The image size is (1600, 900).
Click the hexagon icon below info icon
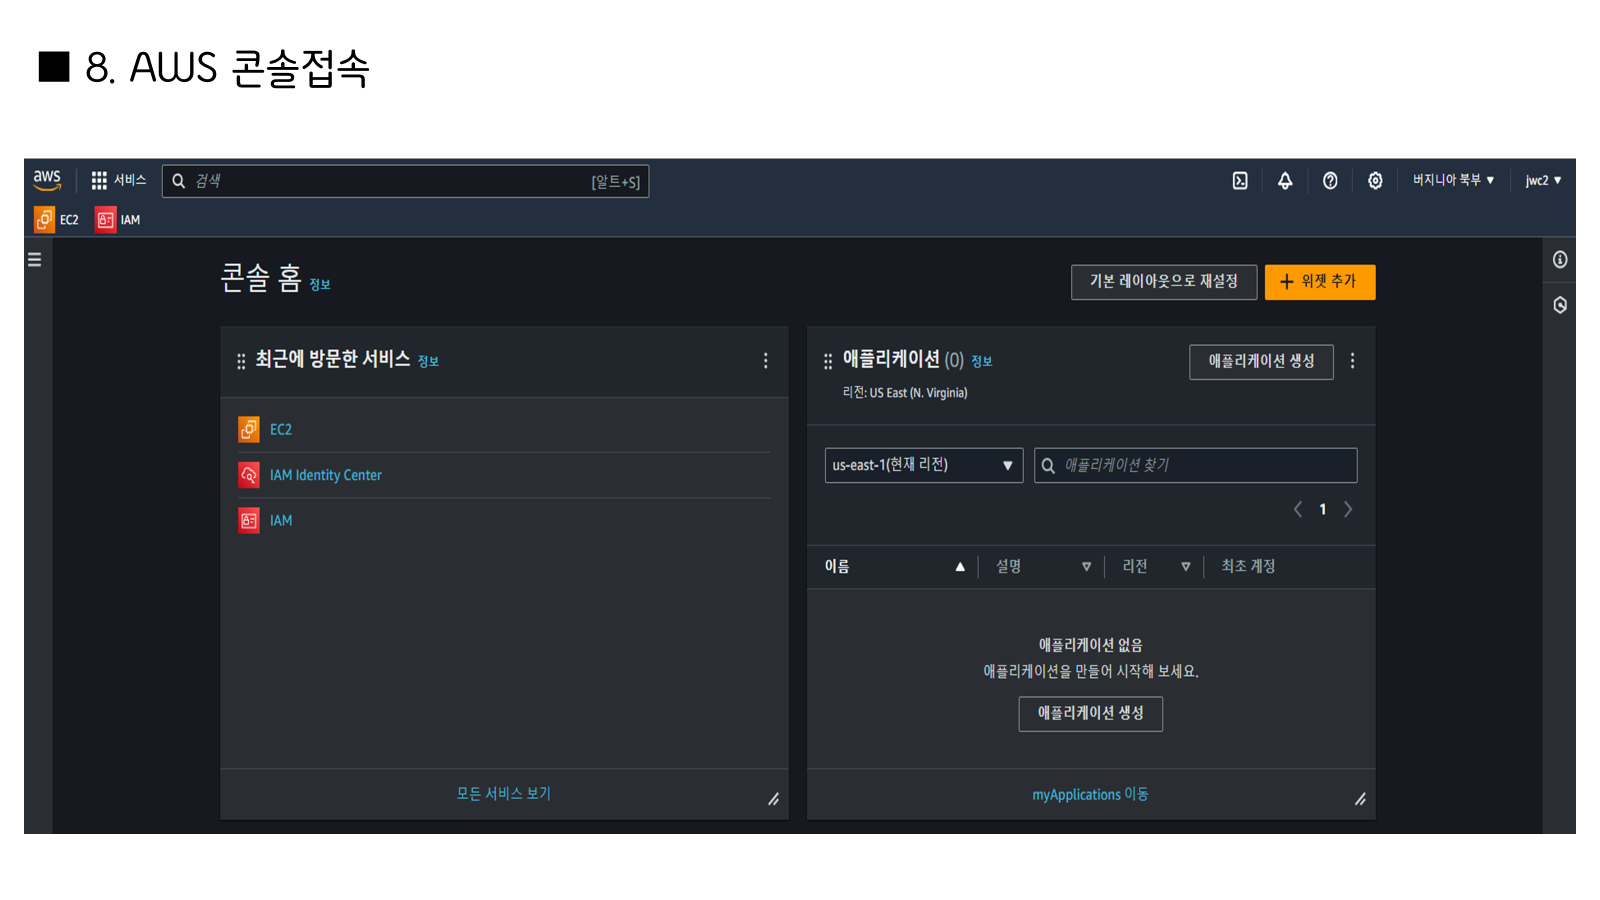pyautogui.click(x=1560, y=305)
